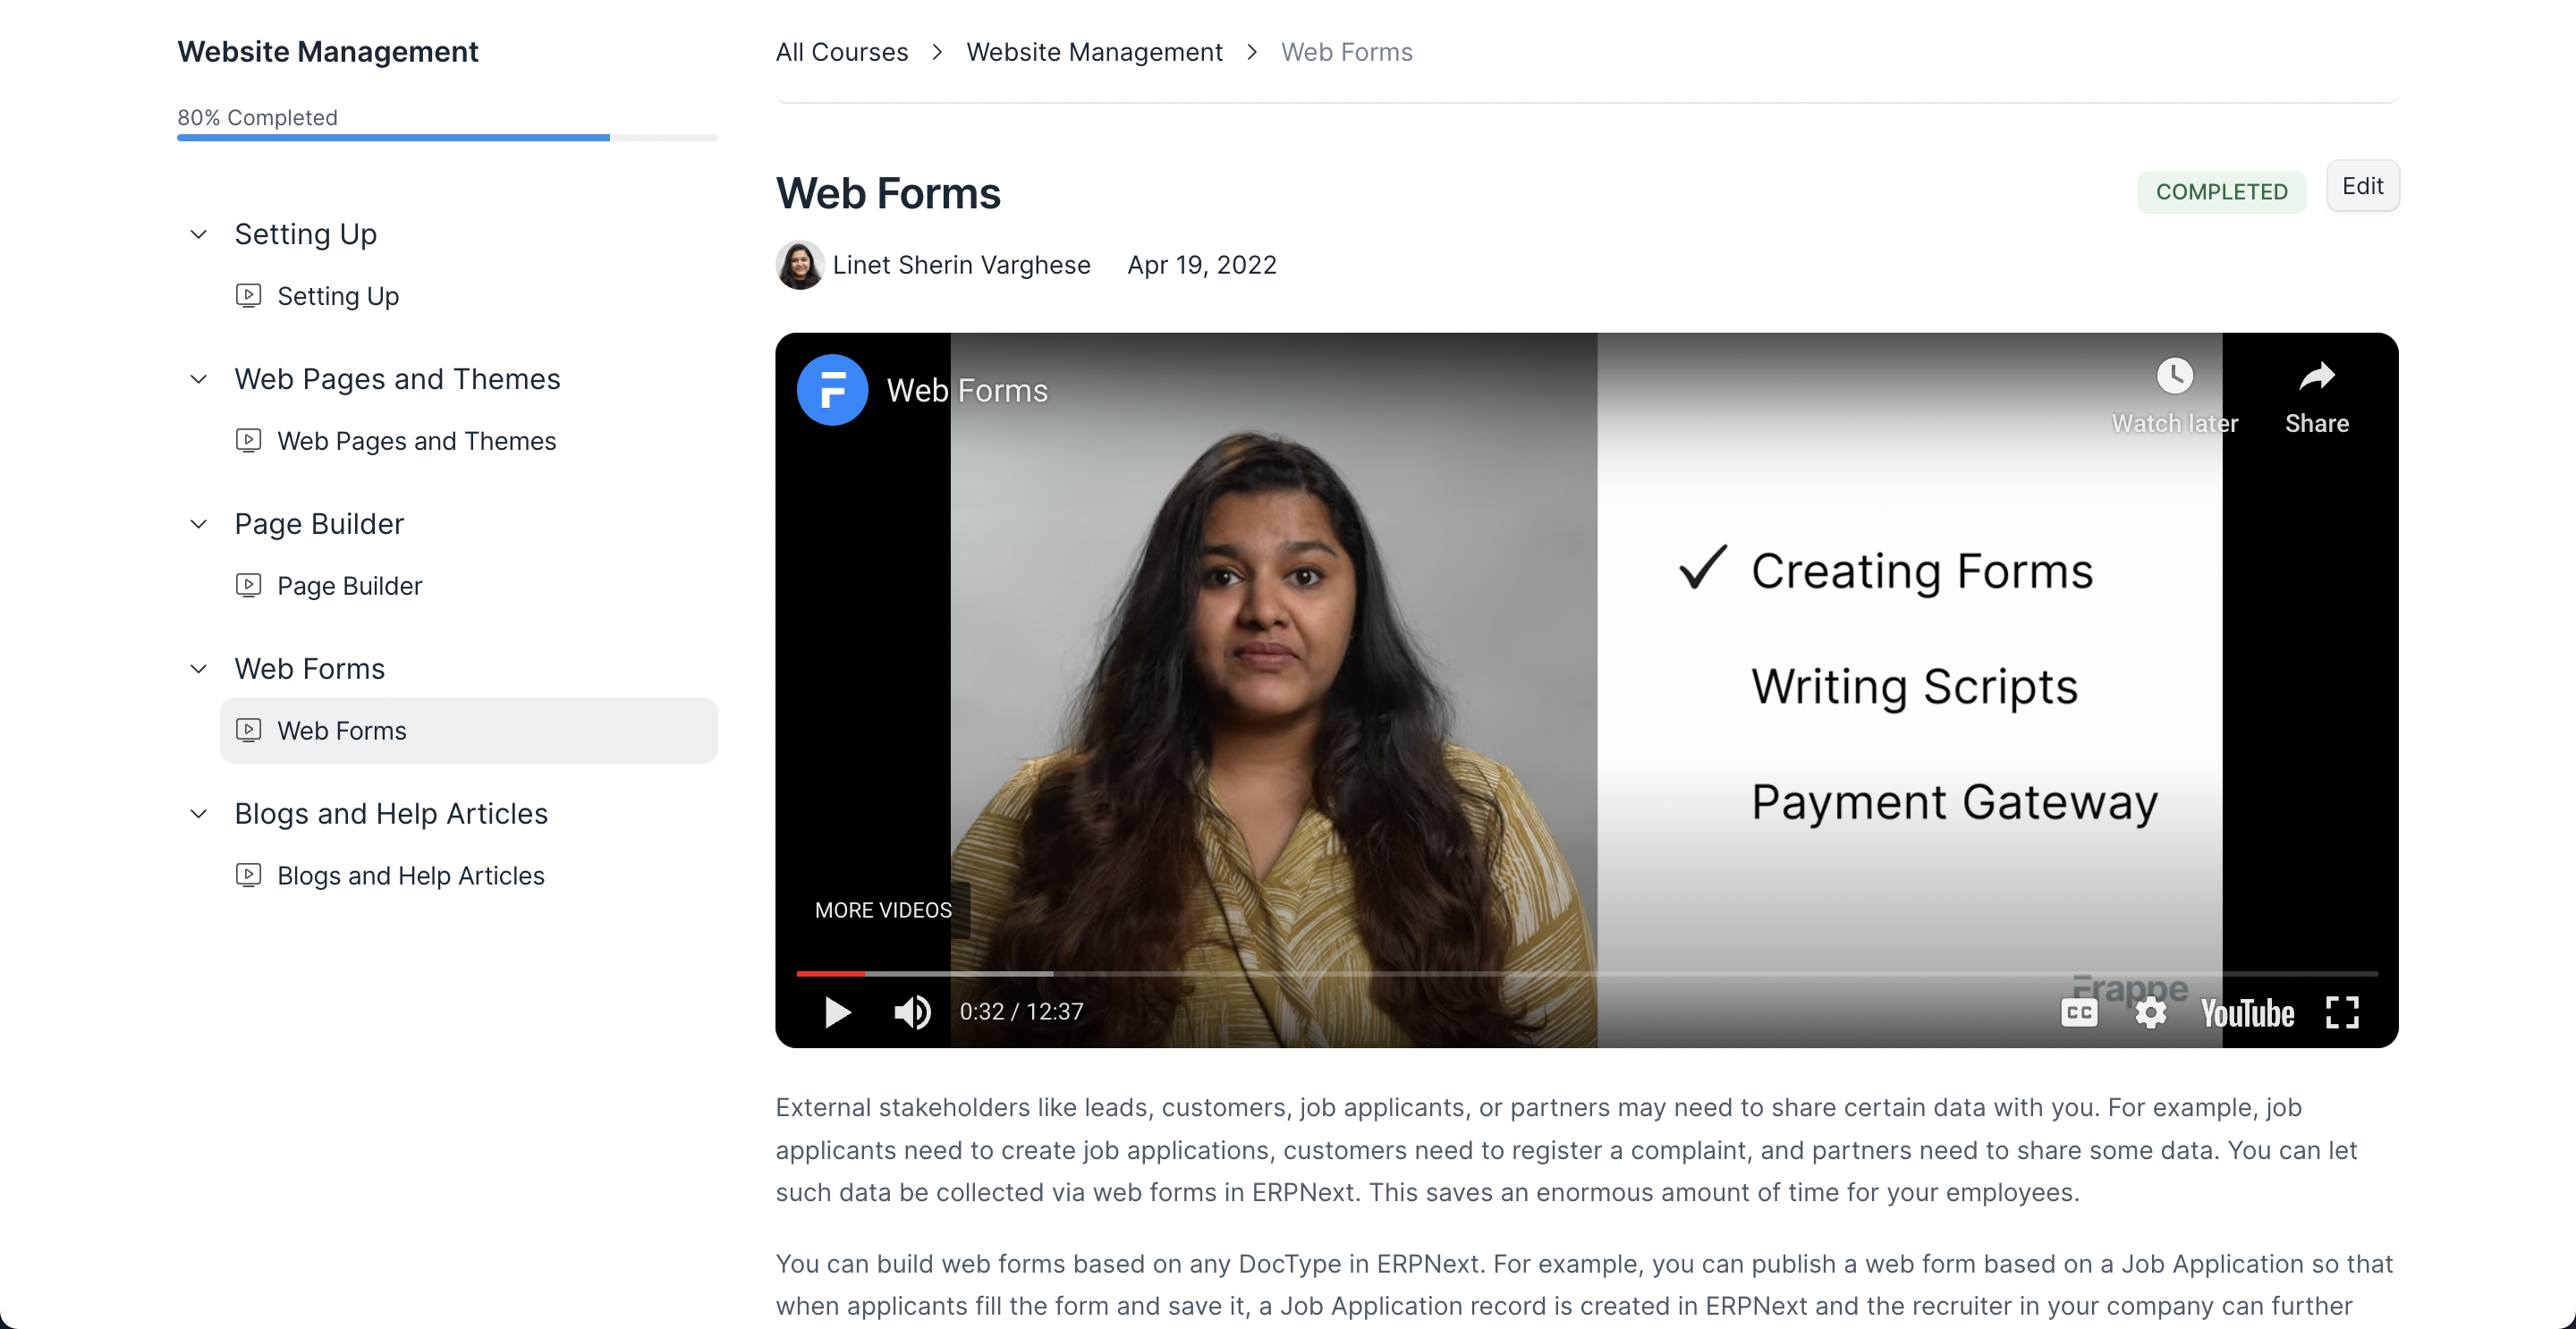Click the Setting Up chapter heading
The height and width of the screenshot is (1329, 2576).
pos(305,234)
